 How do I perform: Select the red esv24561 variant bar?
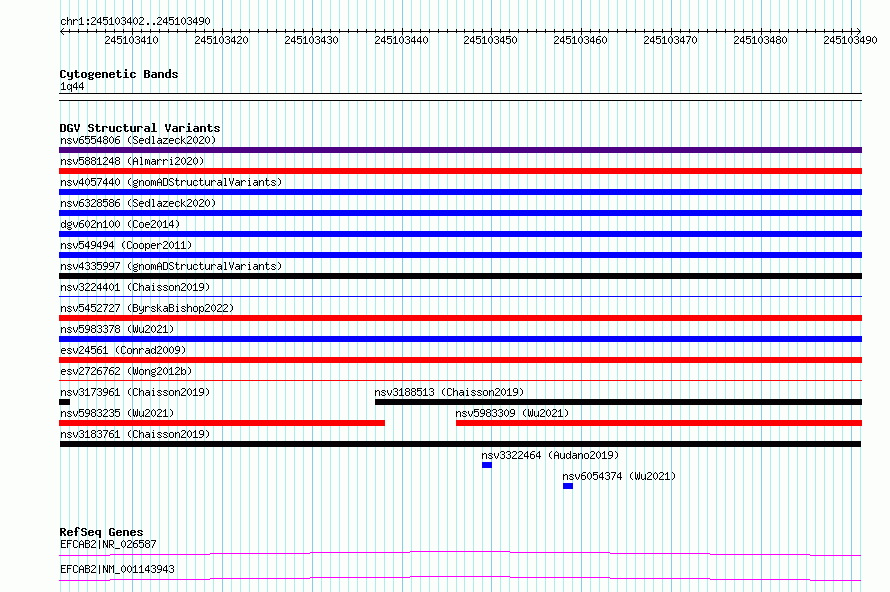pyautogui.click(x=460, y=360)
